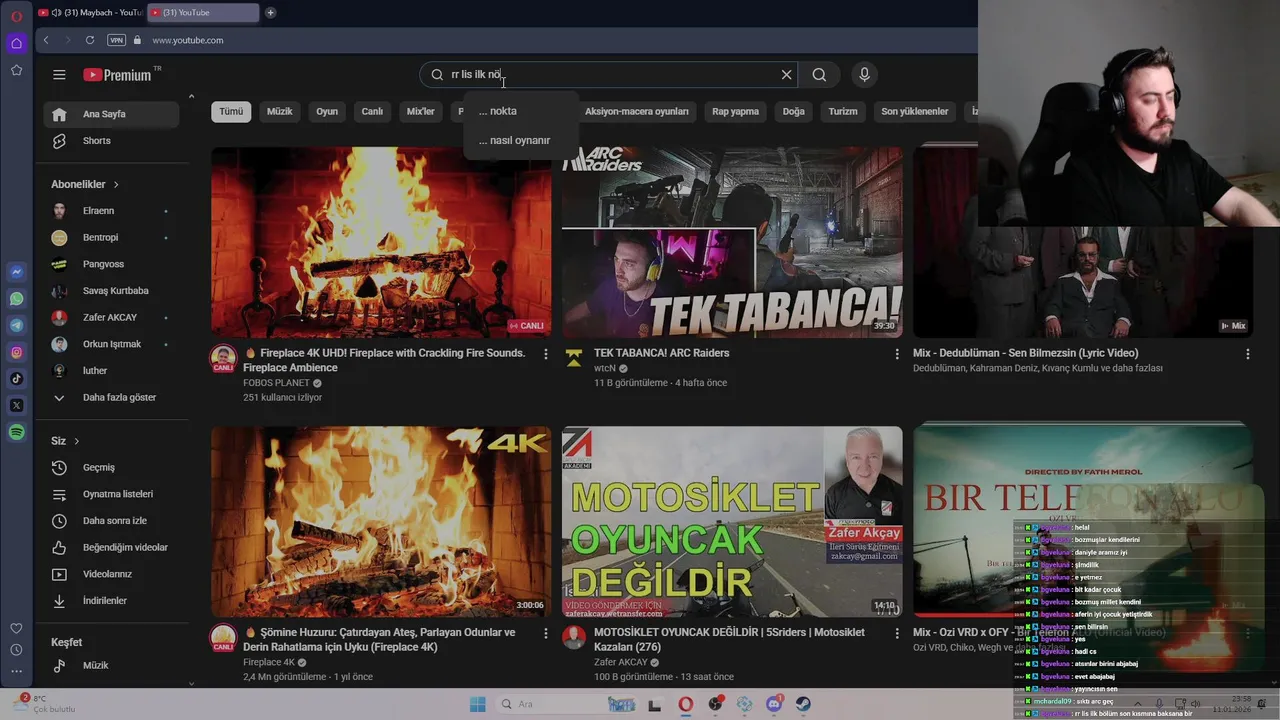This screenshot has height=720, width=1280.
Task: Open Shorts in the sidebar
Action: click(x=111, y=141)
